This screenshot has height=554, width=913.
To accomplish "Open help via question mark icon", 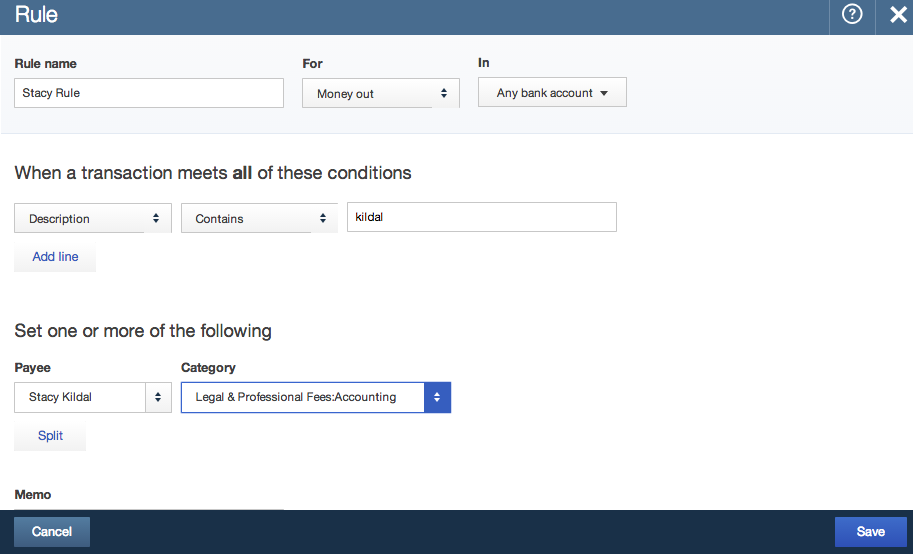I will [852, 14].
